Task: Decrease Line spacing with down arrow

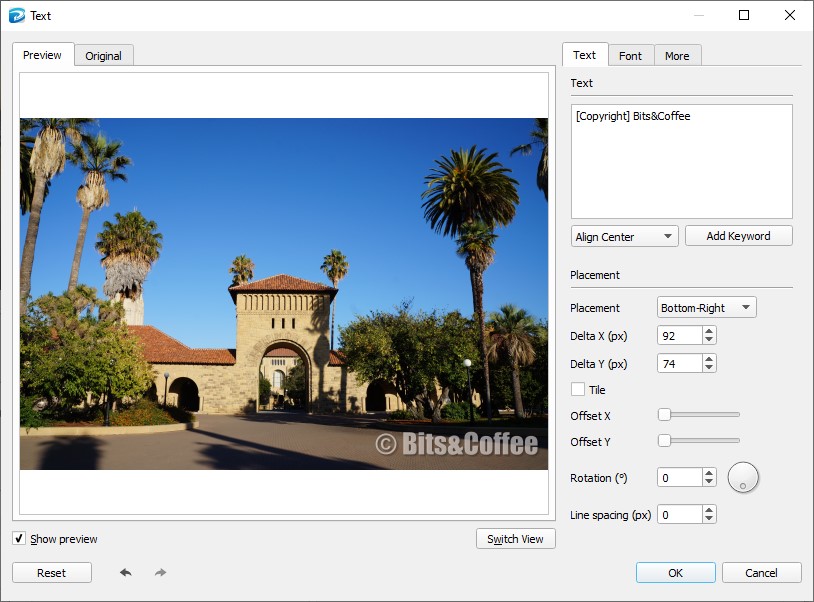Action: [709, 519]
